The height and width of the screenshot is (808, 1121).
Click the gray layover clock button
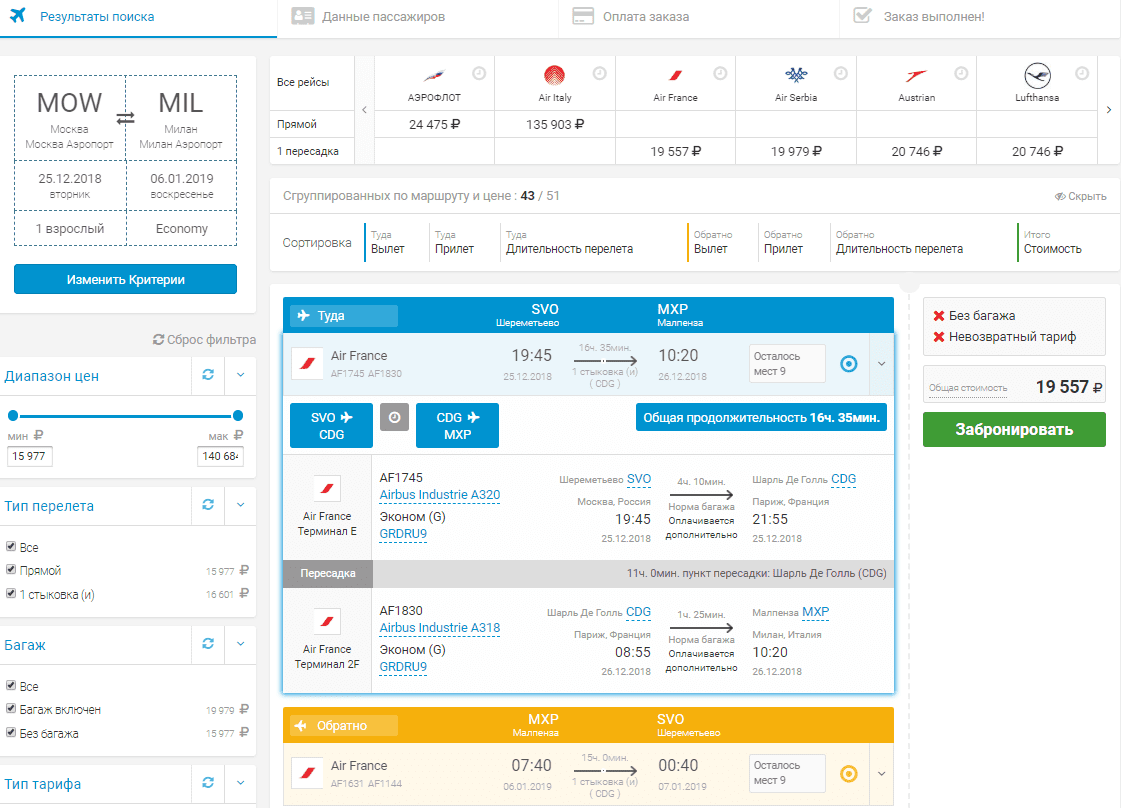pyautogui.click(x=394, y=417)
